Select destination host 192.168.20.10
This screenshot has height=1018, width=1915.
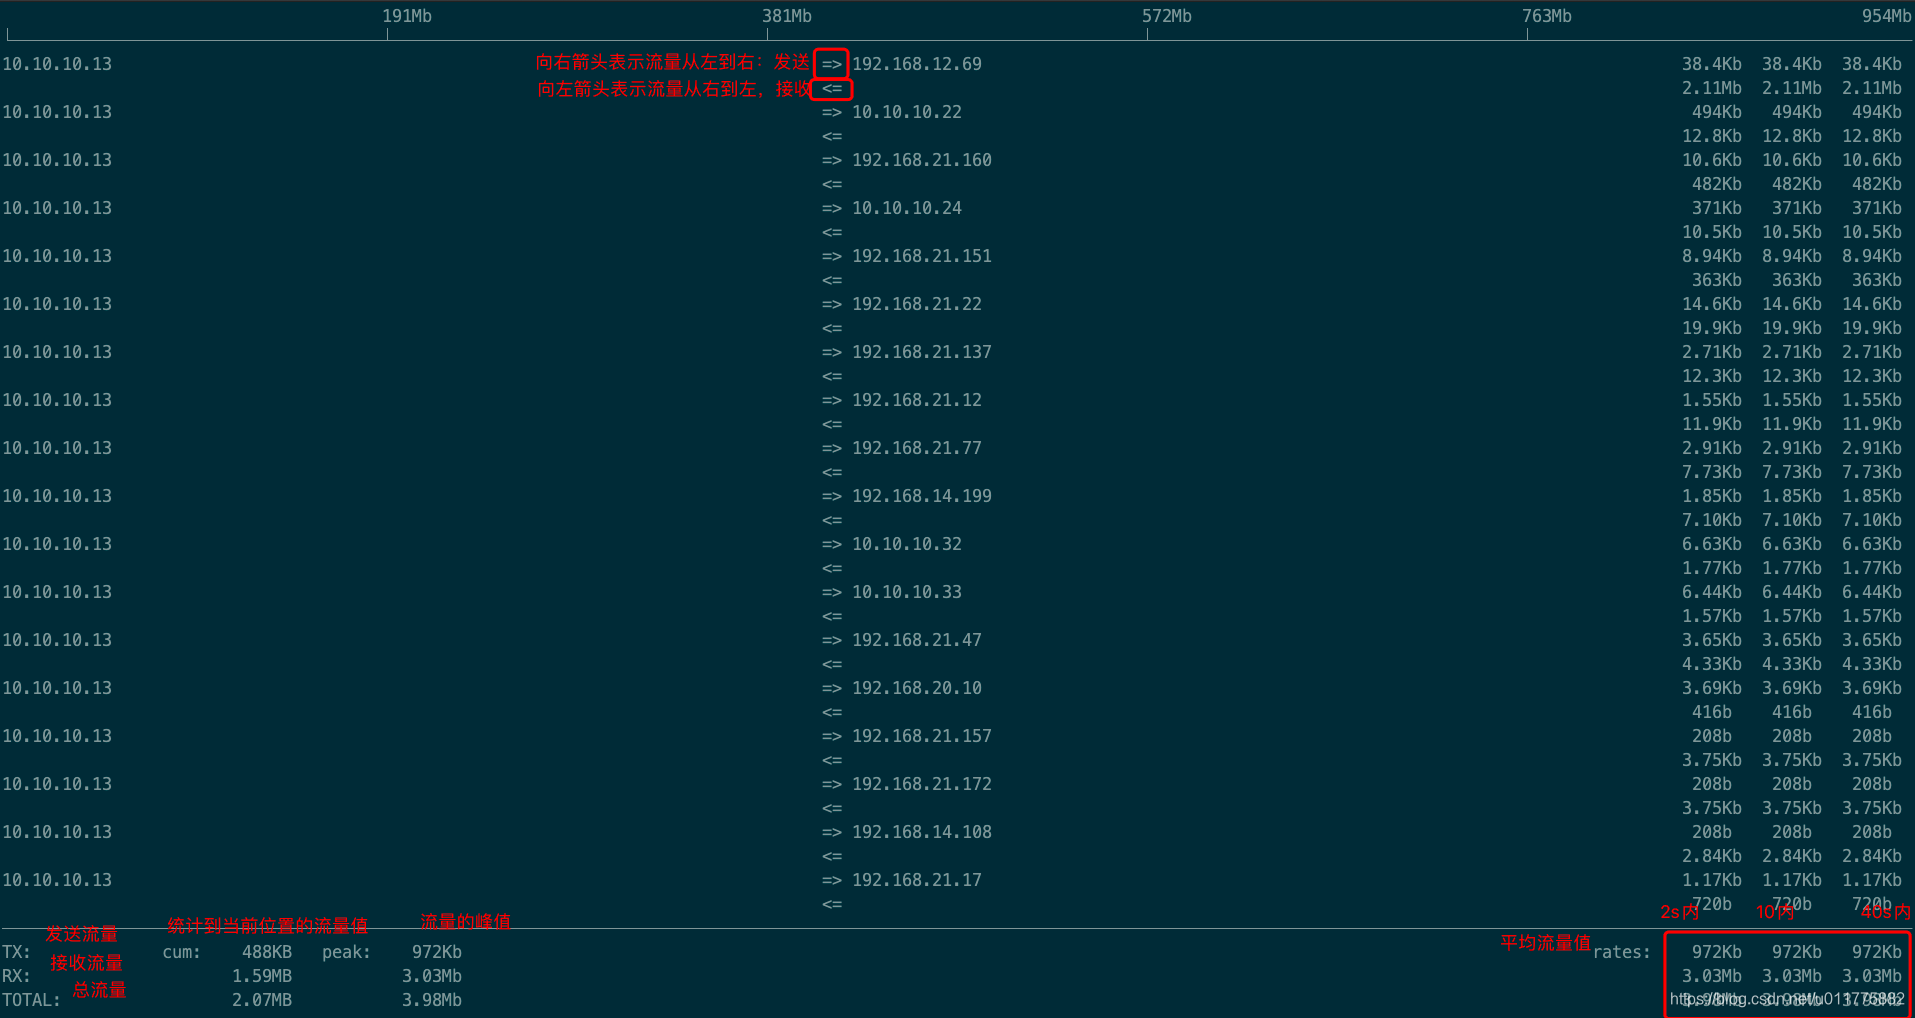(917, 688)
